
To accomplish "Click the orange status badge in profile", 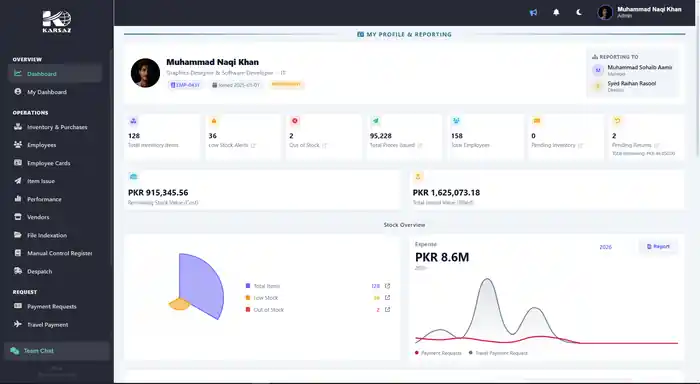I will tap(286, 84).
